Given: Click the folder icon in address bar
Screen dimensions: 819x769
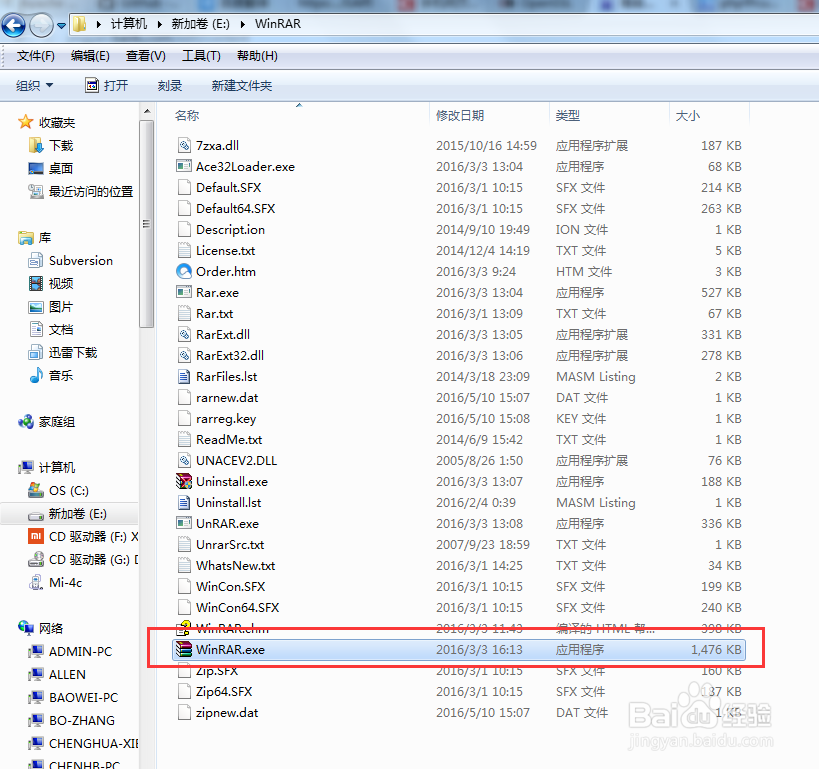Looking at the screenshot, I should [x=79, y=24].
